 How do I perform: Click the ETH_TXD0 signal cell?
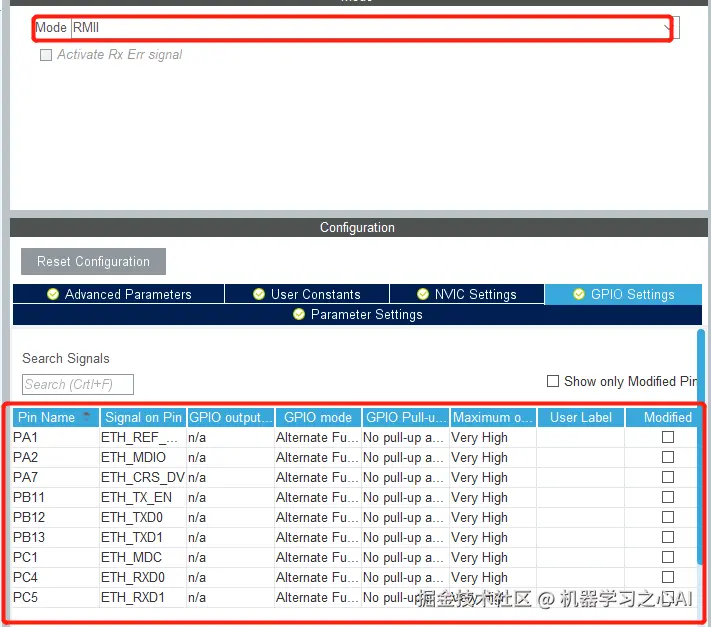pyautogui.click(x=143, y=517)
